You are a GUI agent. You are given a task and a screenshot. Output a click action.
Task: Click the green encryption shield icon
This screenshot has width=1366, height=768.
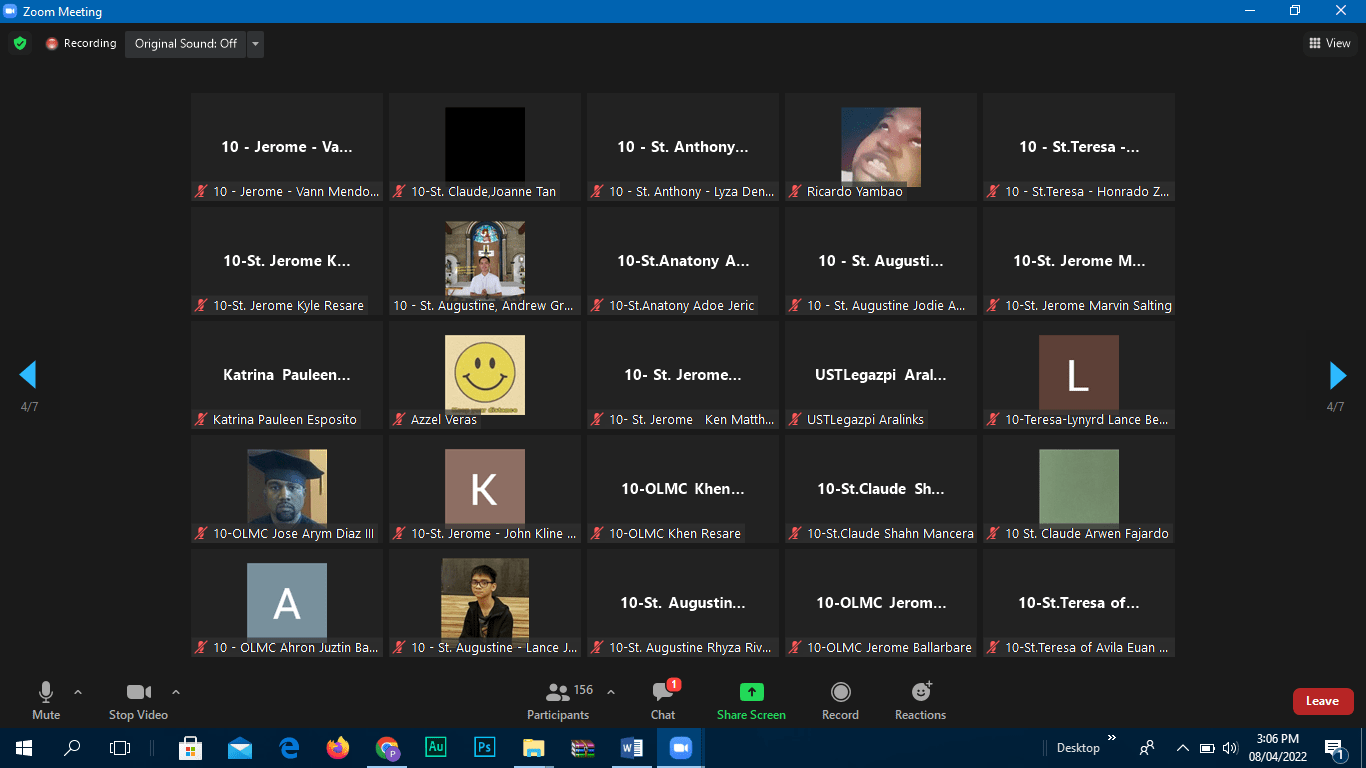pyautogui.click(x=19, y=44)
